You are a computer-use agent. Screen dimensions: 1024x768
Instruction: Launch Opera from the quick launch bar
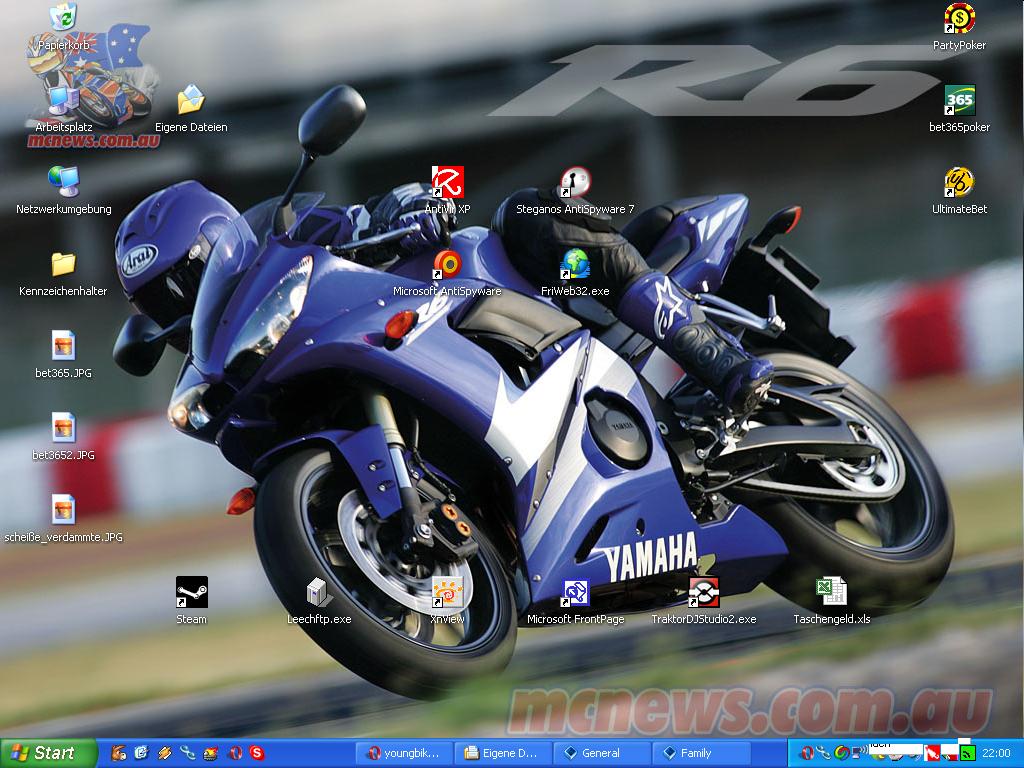pyautogui.click(x=235, y=753)
